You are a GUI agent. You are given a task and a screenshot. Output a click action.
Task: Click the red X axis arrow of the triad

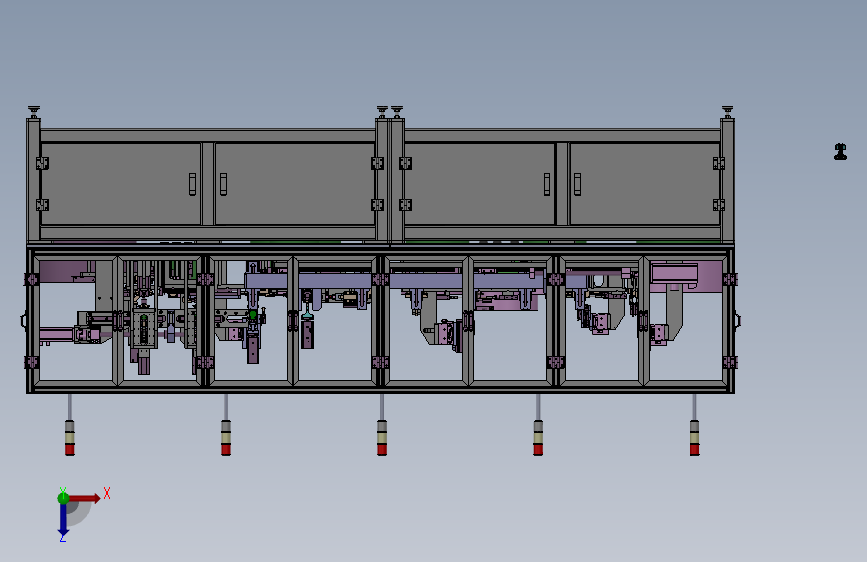click(x=84, y=498)
